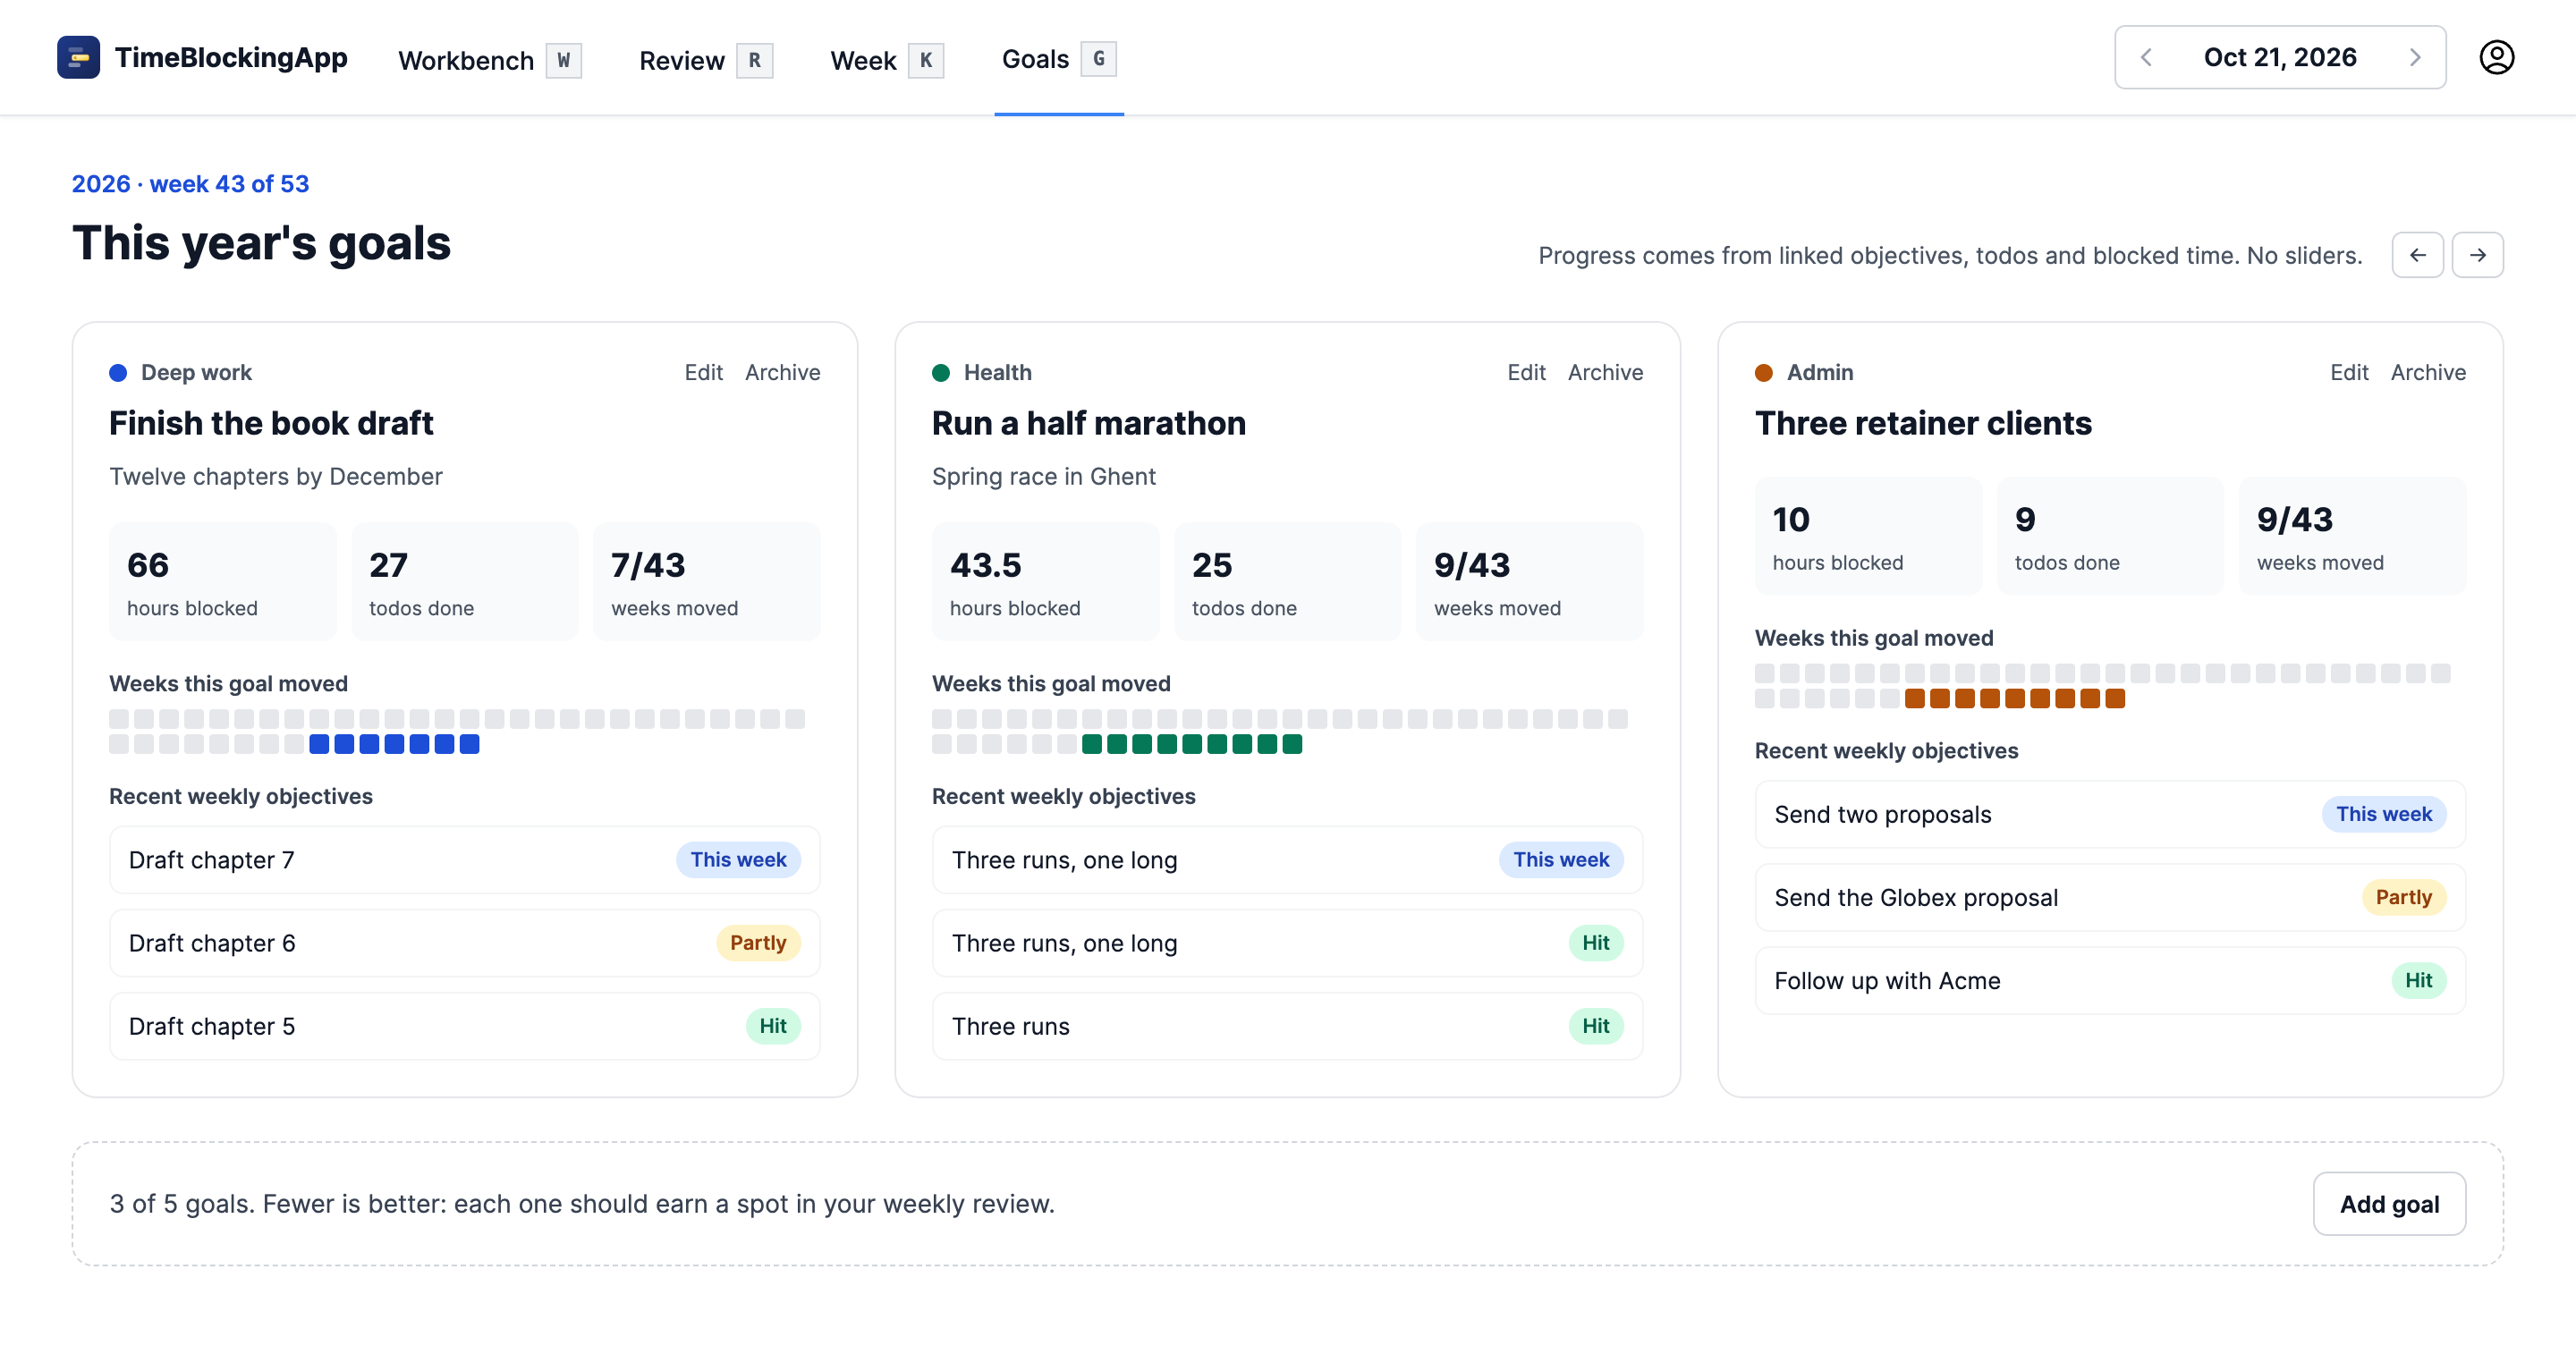
Task: Click the blue Deep work category dot
Action: click(x=118, y=373)
